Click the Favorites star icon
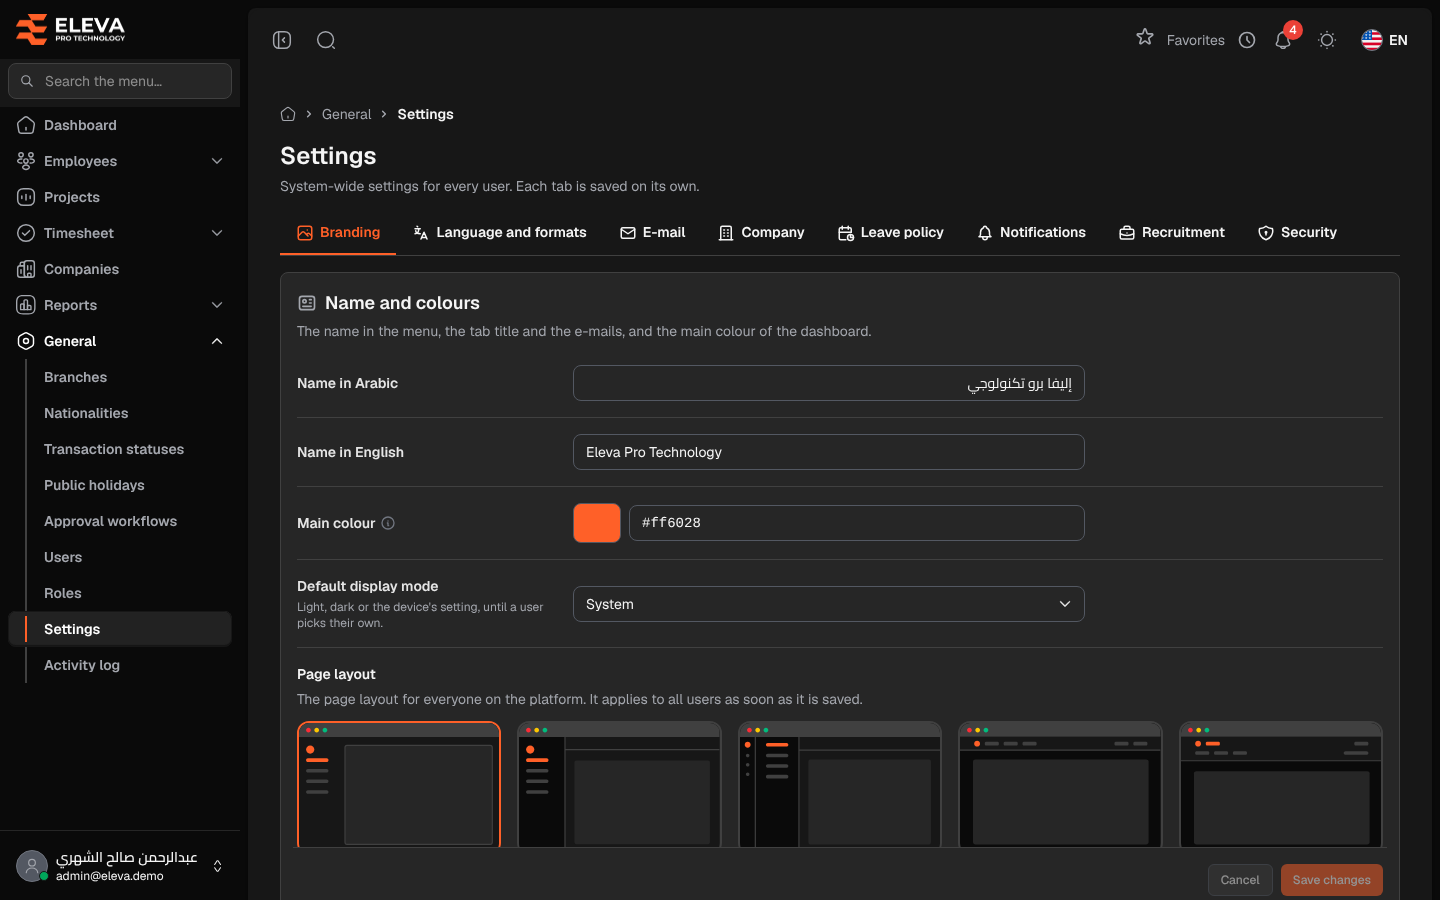Viewport: 1440px width, 900px height. tap(1145, 38)
